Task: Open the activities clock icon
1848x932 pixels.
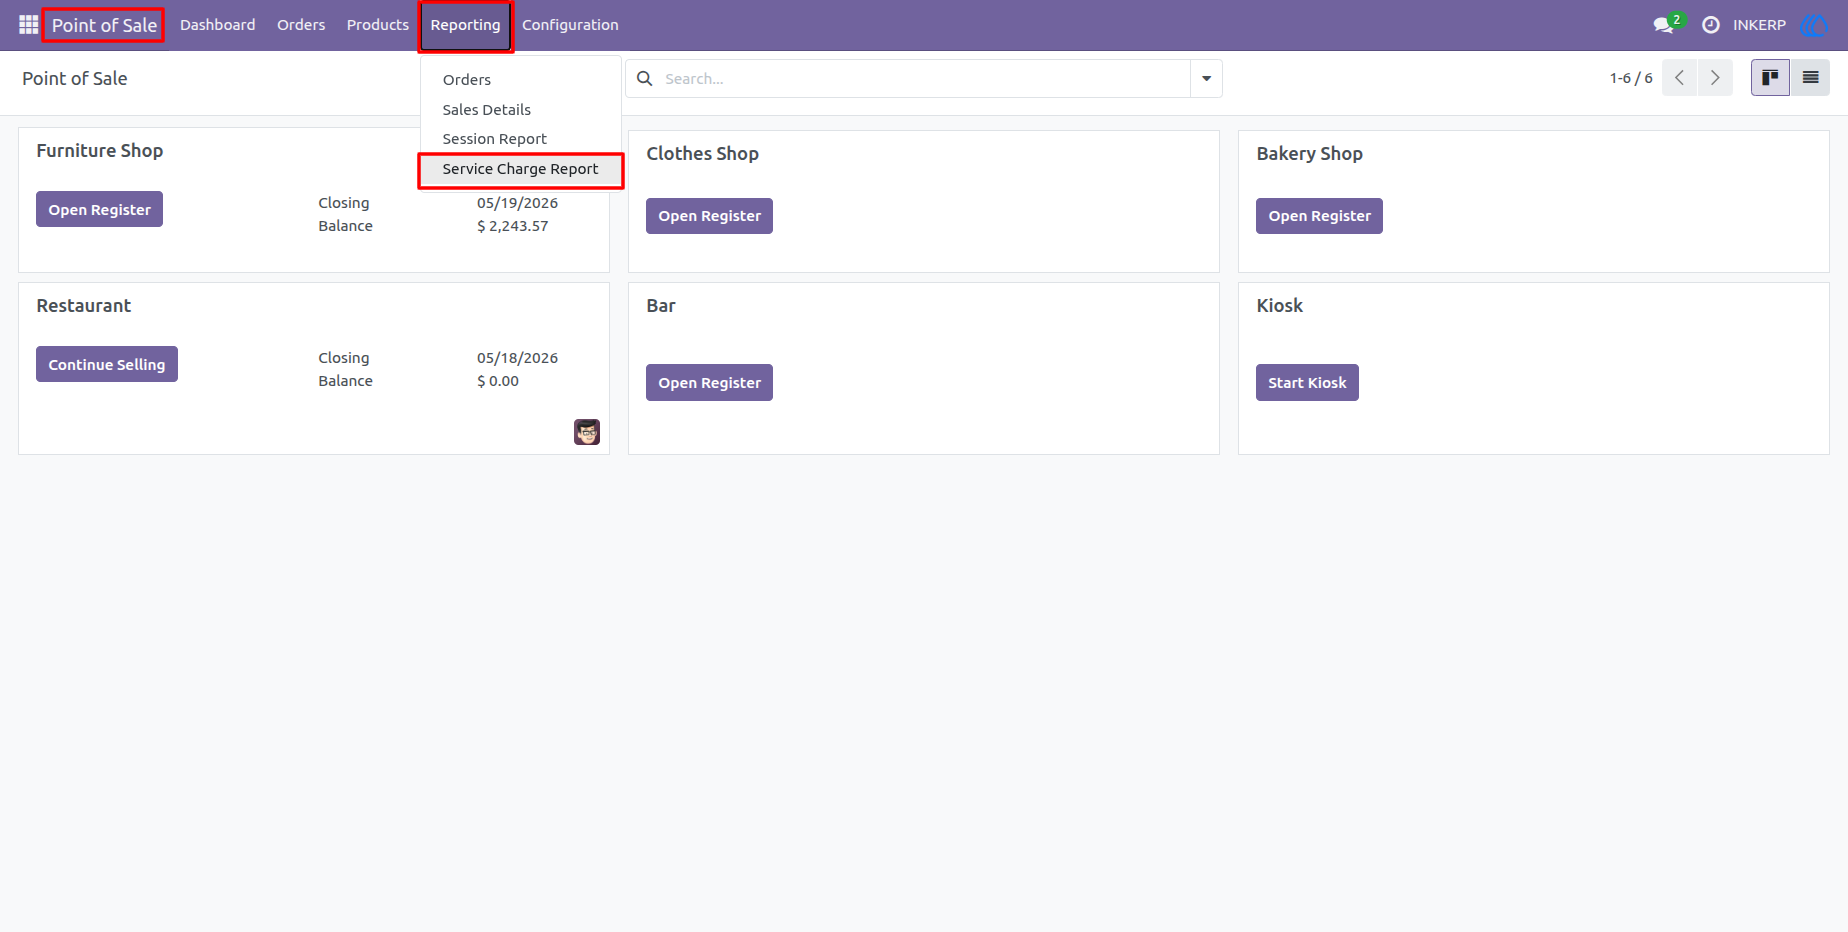Action: tap(1711, 25)
